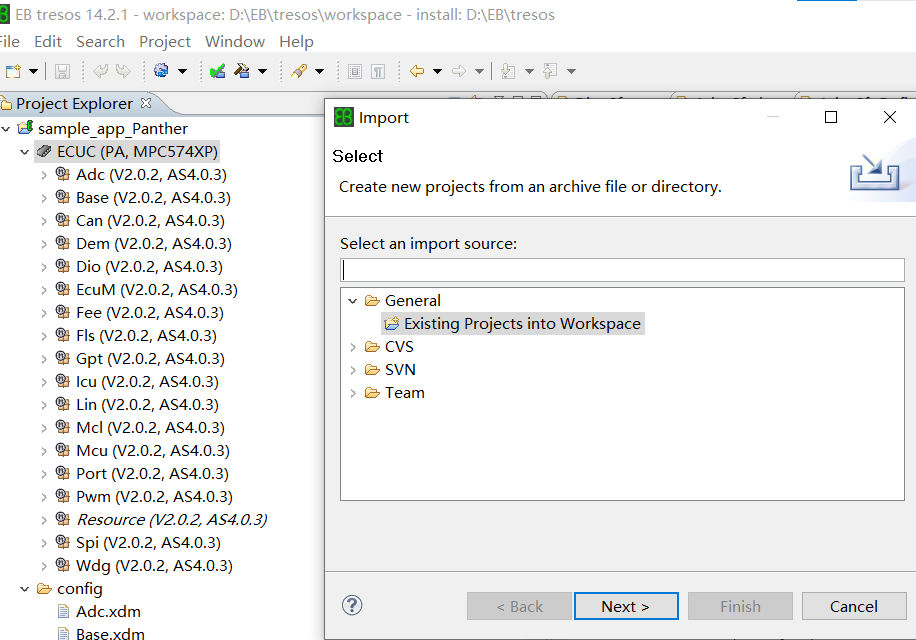The image size is (916, 640).
Task: Select the Project Explorer tab
Action: pos(74,103)
